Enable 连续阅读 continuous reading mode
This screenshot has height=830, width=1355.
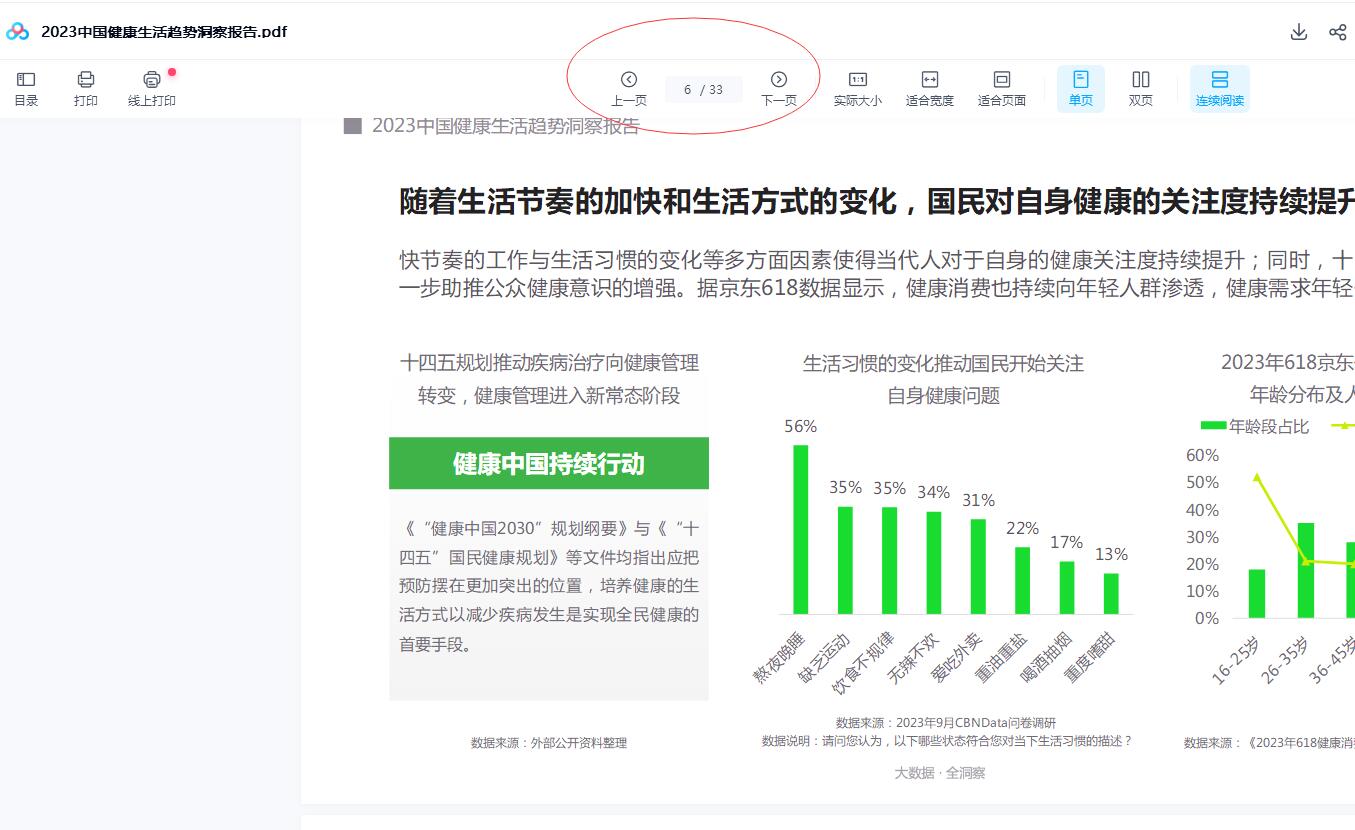pyautogui.click(x=1220, y=87)
